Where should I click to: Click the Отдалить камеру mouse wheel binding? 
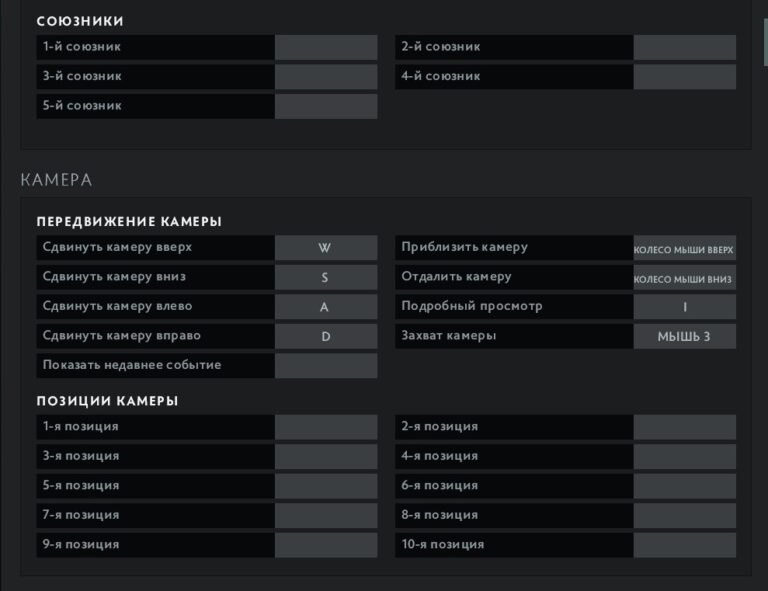[x=685, y=277]
